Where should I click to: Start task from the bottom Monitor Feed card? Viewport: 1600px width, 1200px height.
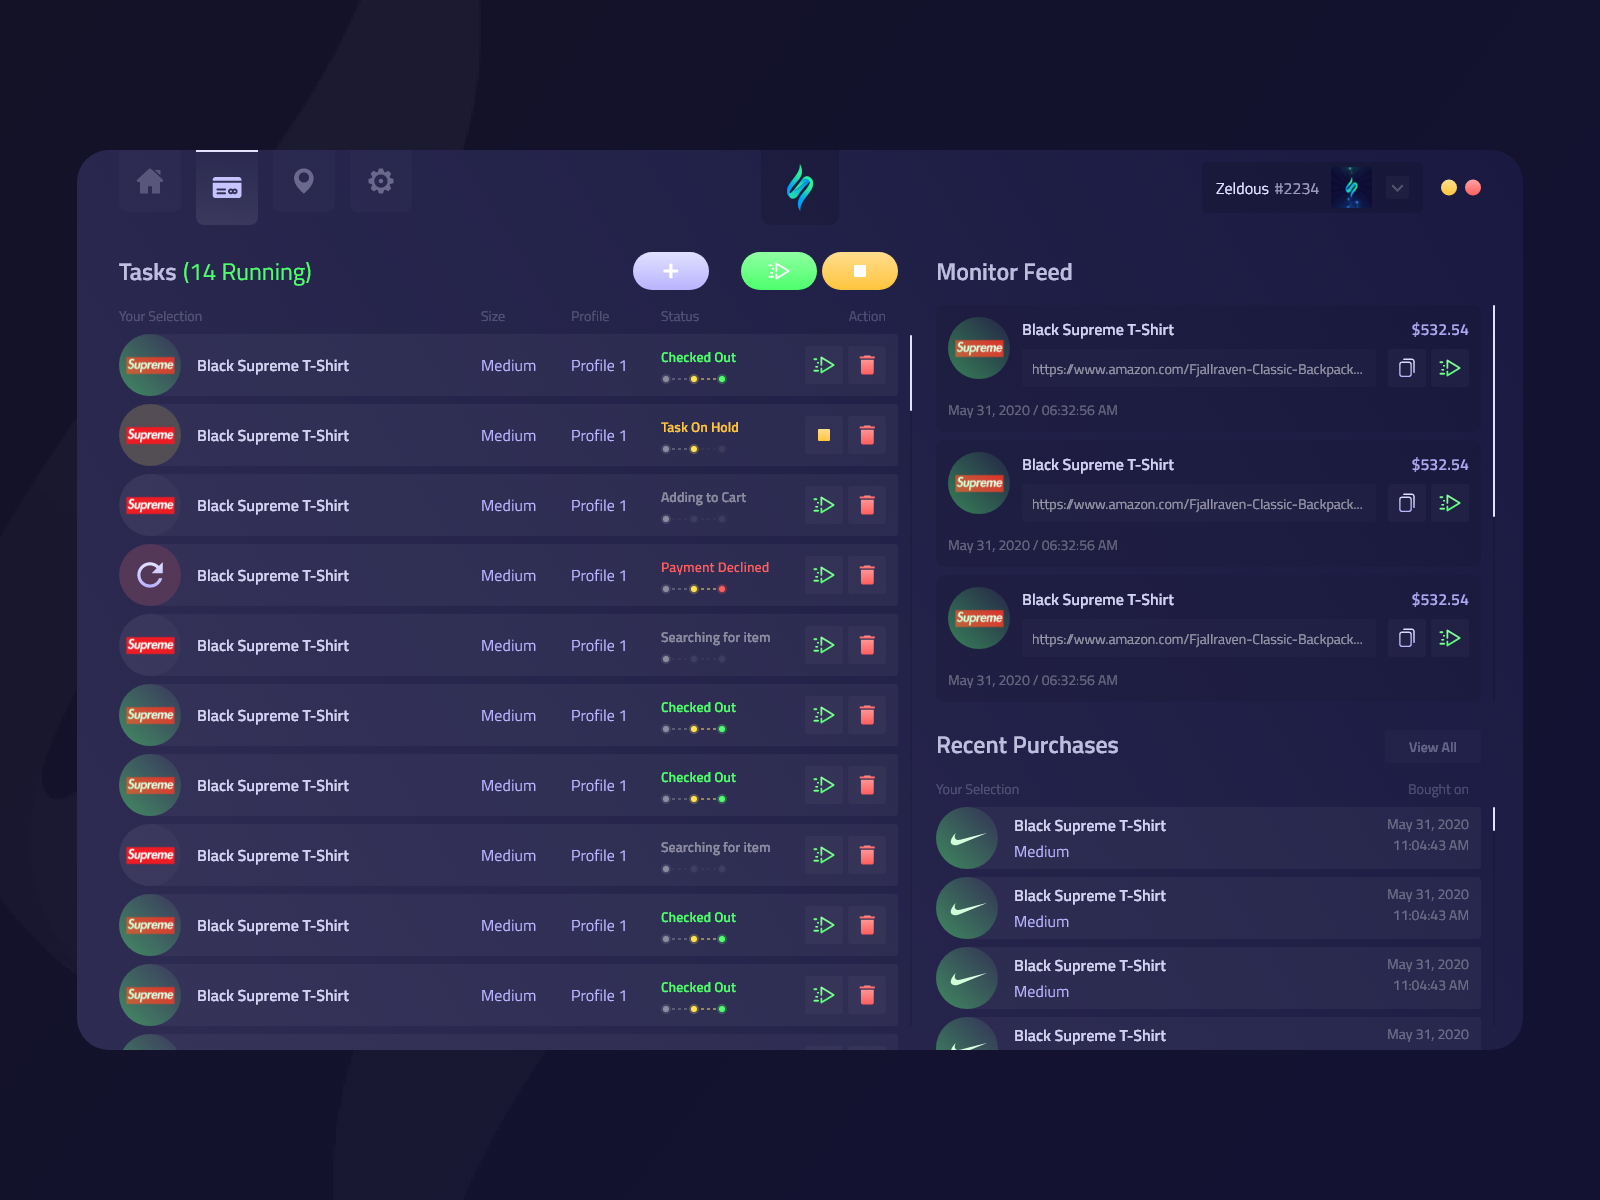click(1450, 638)
